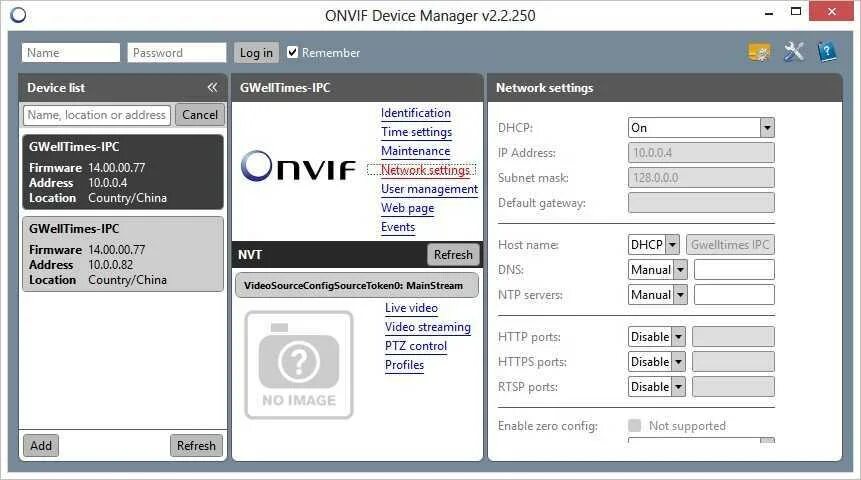Focus the NTP servers address field
The width and height of the screenshot is (861, 480).
pos(734,295)
